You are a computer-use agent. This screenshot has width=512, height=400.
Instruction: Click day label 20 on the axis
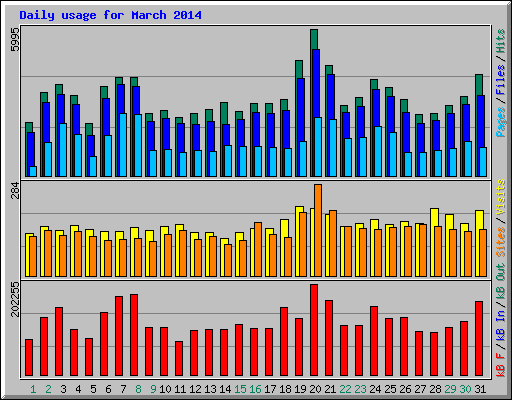coord(315,389)
